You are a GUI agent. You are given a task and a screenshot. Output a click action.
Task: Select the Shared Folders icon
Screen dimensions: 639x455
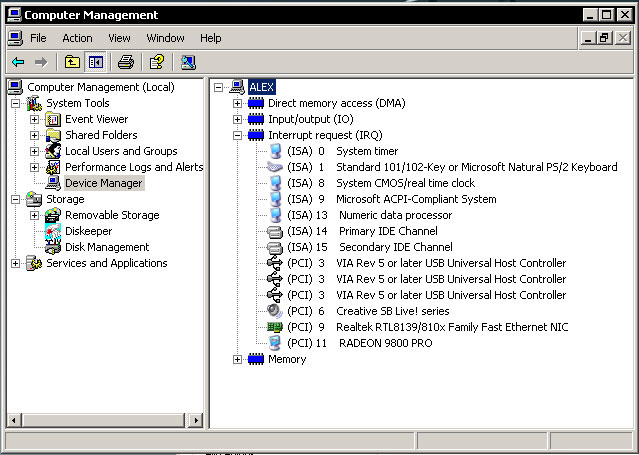coord(53,135)
